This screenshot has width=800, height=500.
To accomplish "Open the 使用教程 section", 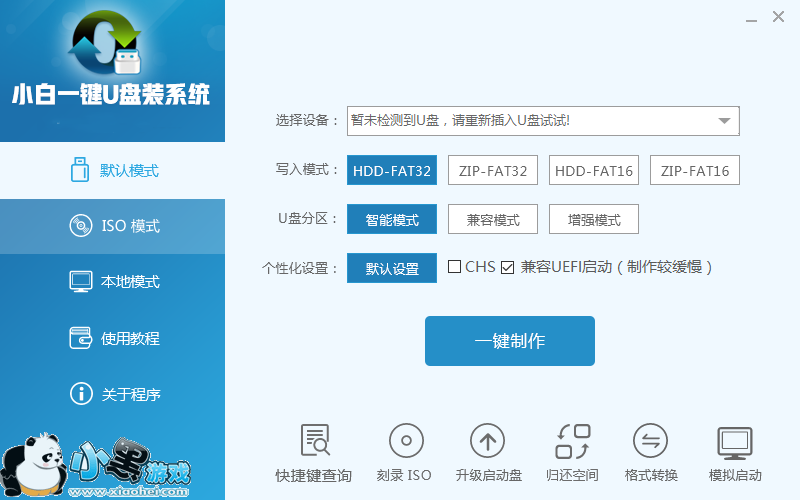I will tap(112, 338).
